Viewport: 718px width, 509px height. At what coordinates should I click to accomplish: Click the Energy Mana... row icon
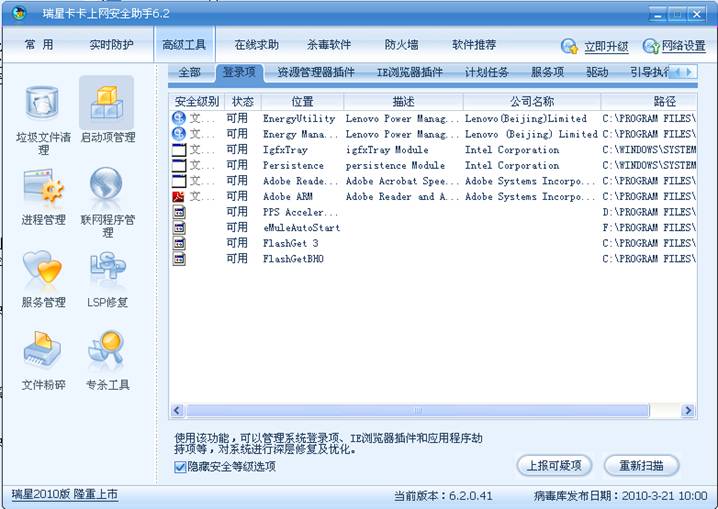tap(179, 134)
